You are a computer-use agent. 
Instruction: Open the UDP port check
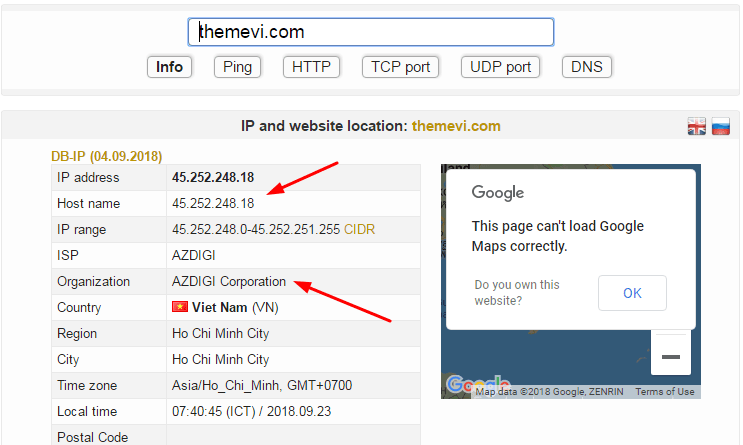pos(500,67)
